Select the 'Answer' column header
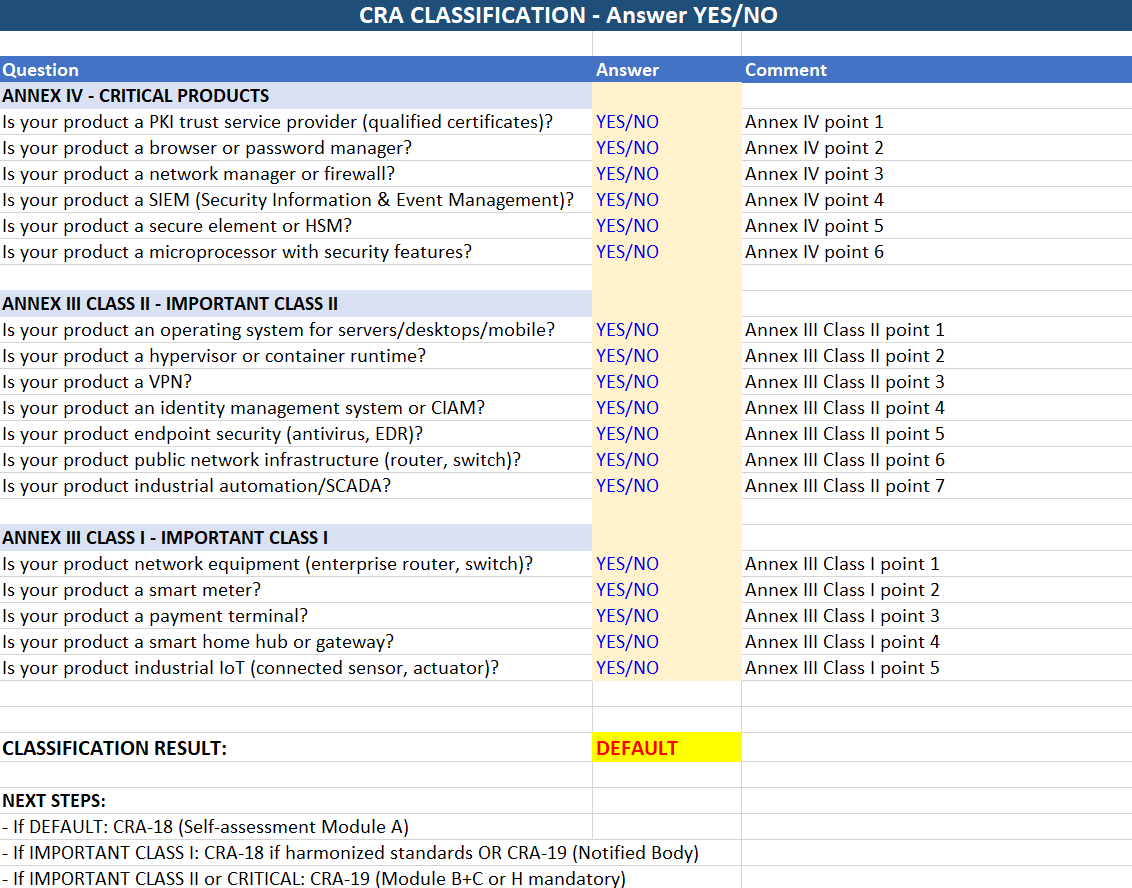This screenshot has width=1132, height=888. click(627, 70)
